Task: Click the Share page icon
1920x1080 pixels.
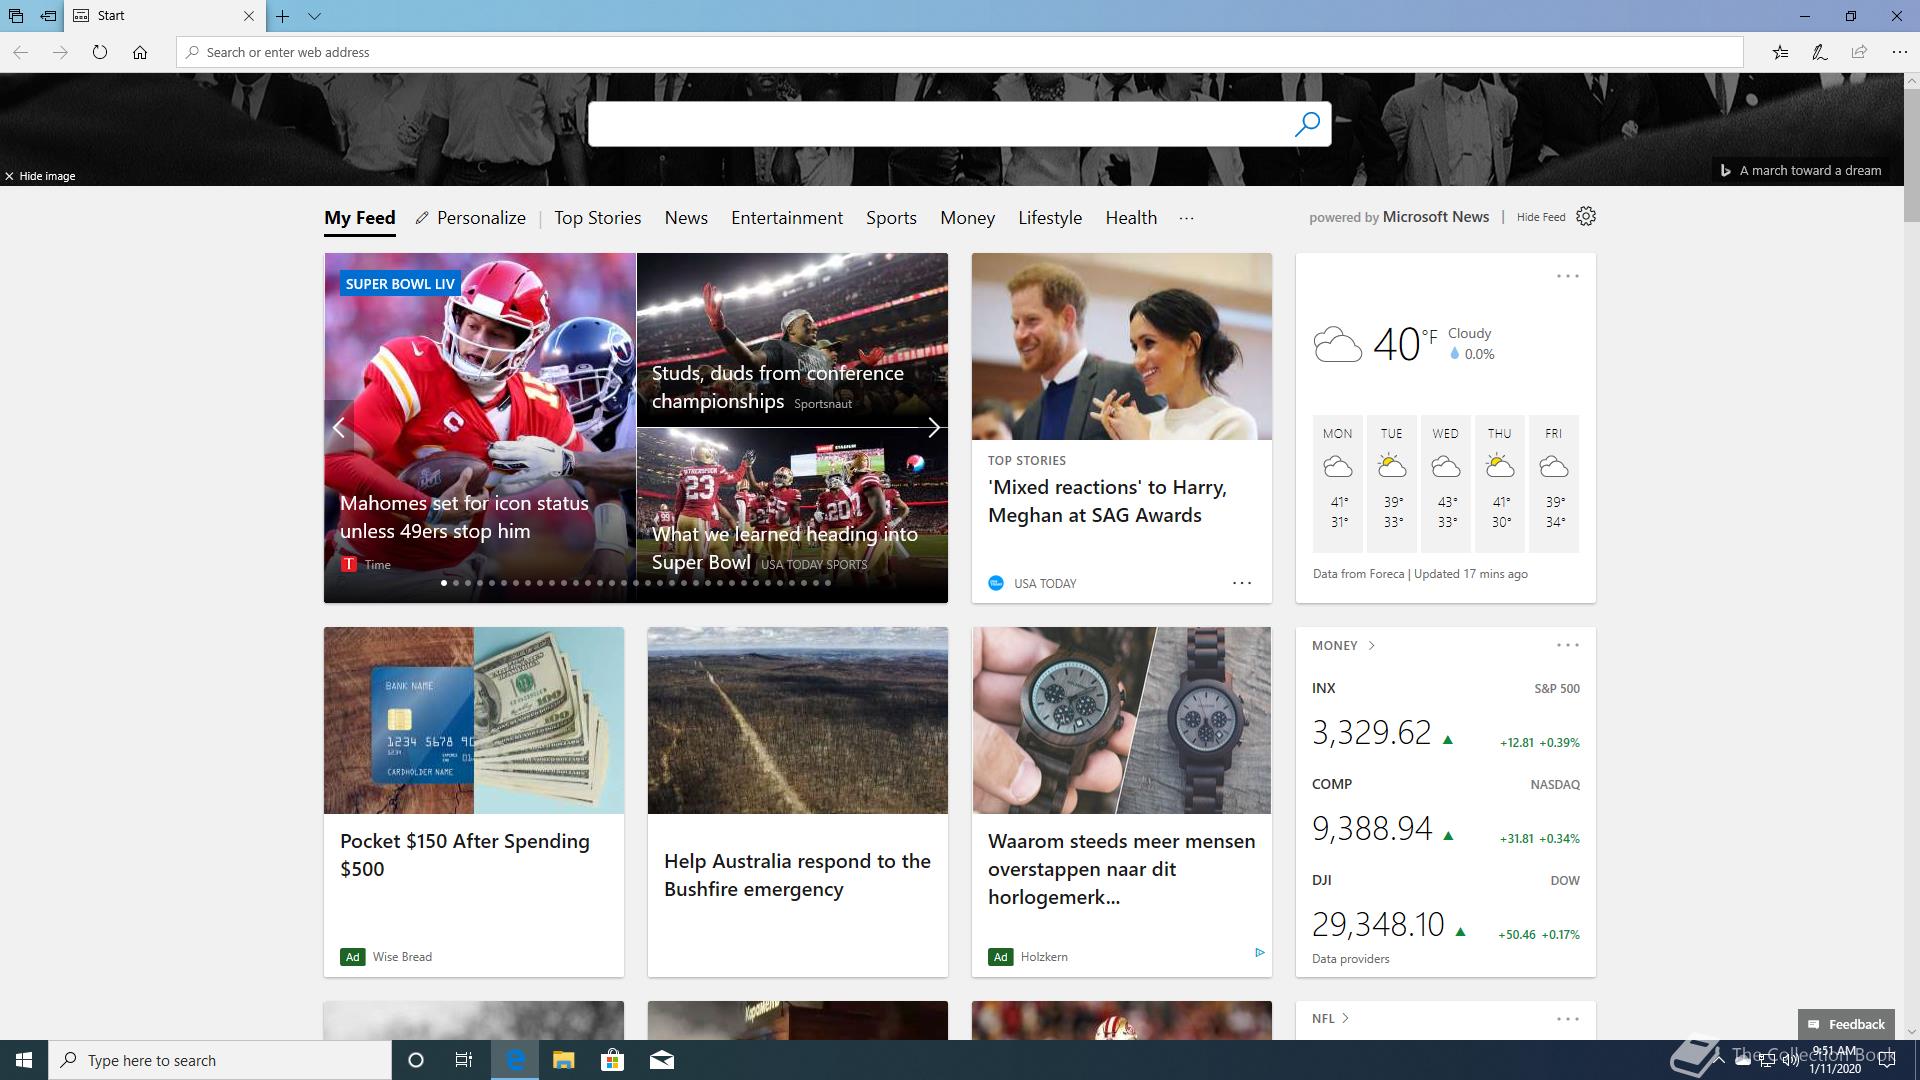Action: (x=1859, y=52)
